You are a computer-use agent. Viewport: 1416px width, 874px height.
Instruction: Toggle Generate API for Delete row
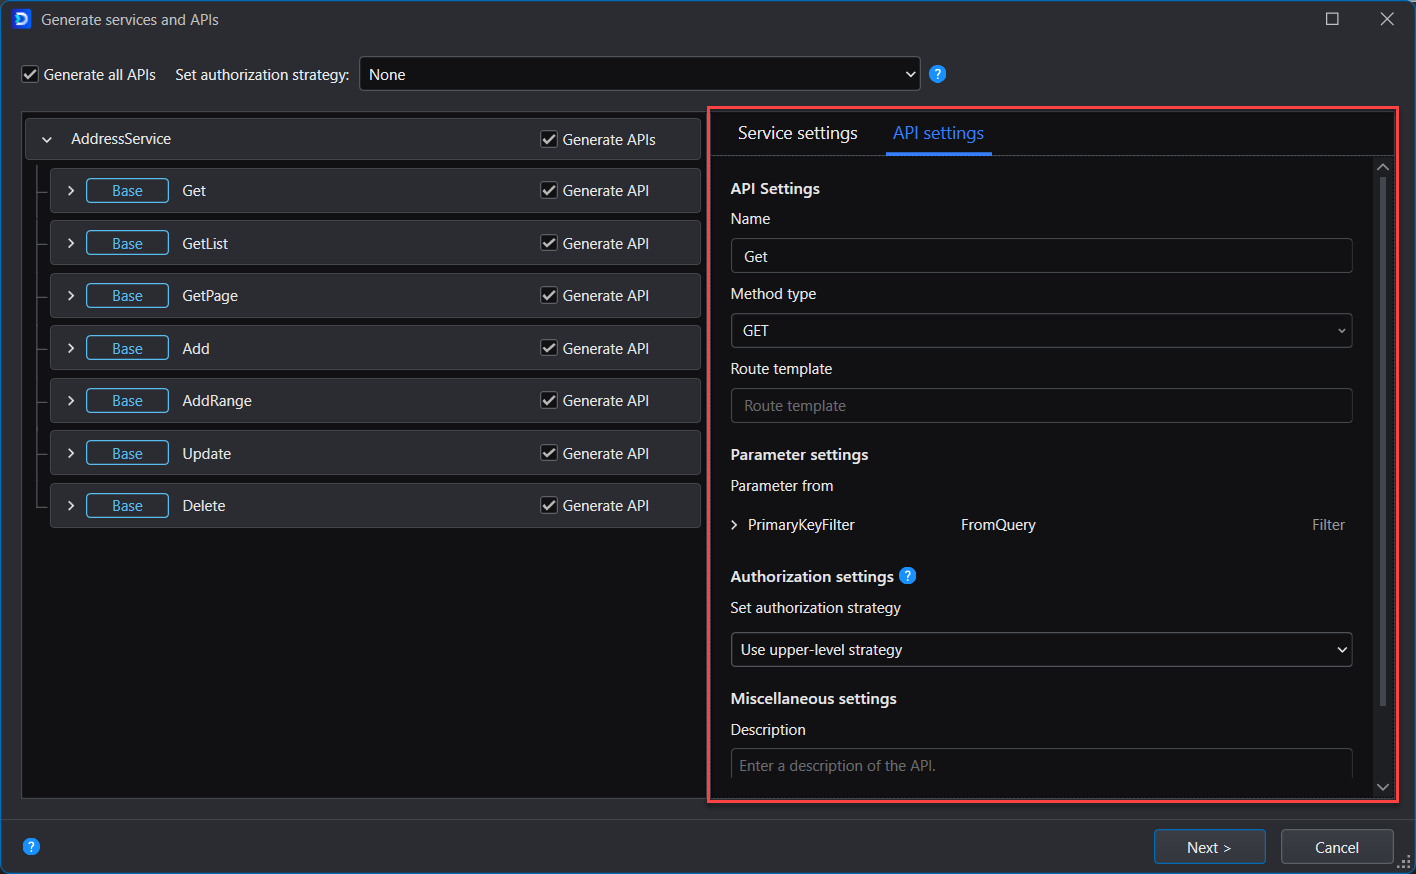(549, 505)
